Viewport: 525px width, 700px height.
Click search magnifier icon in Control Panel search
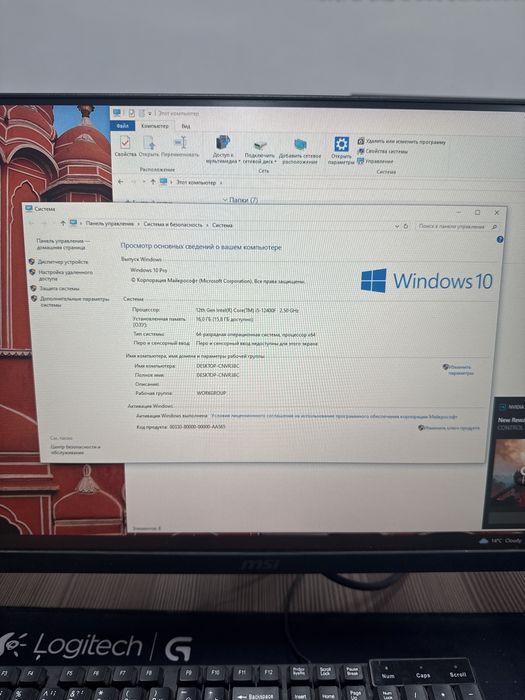click(x=494, y=227)
